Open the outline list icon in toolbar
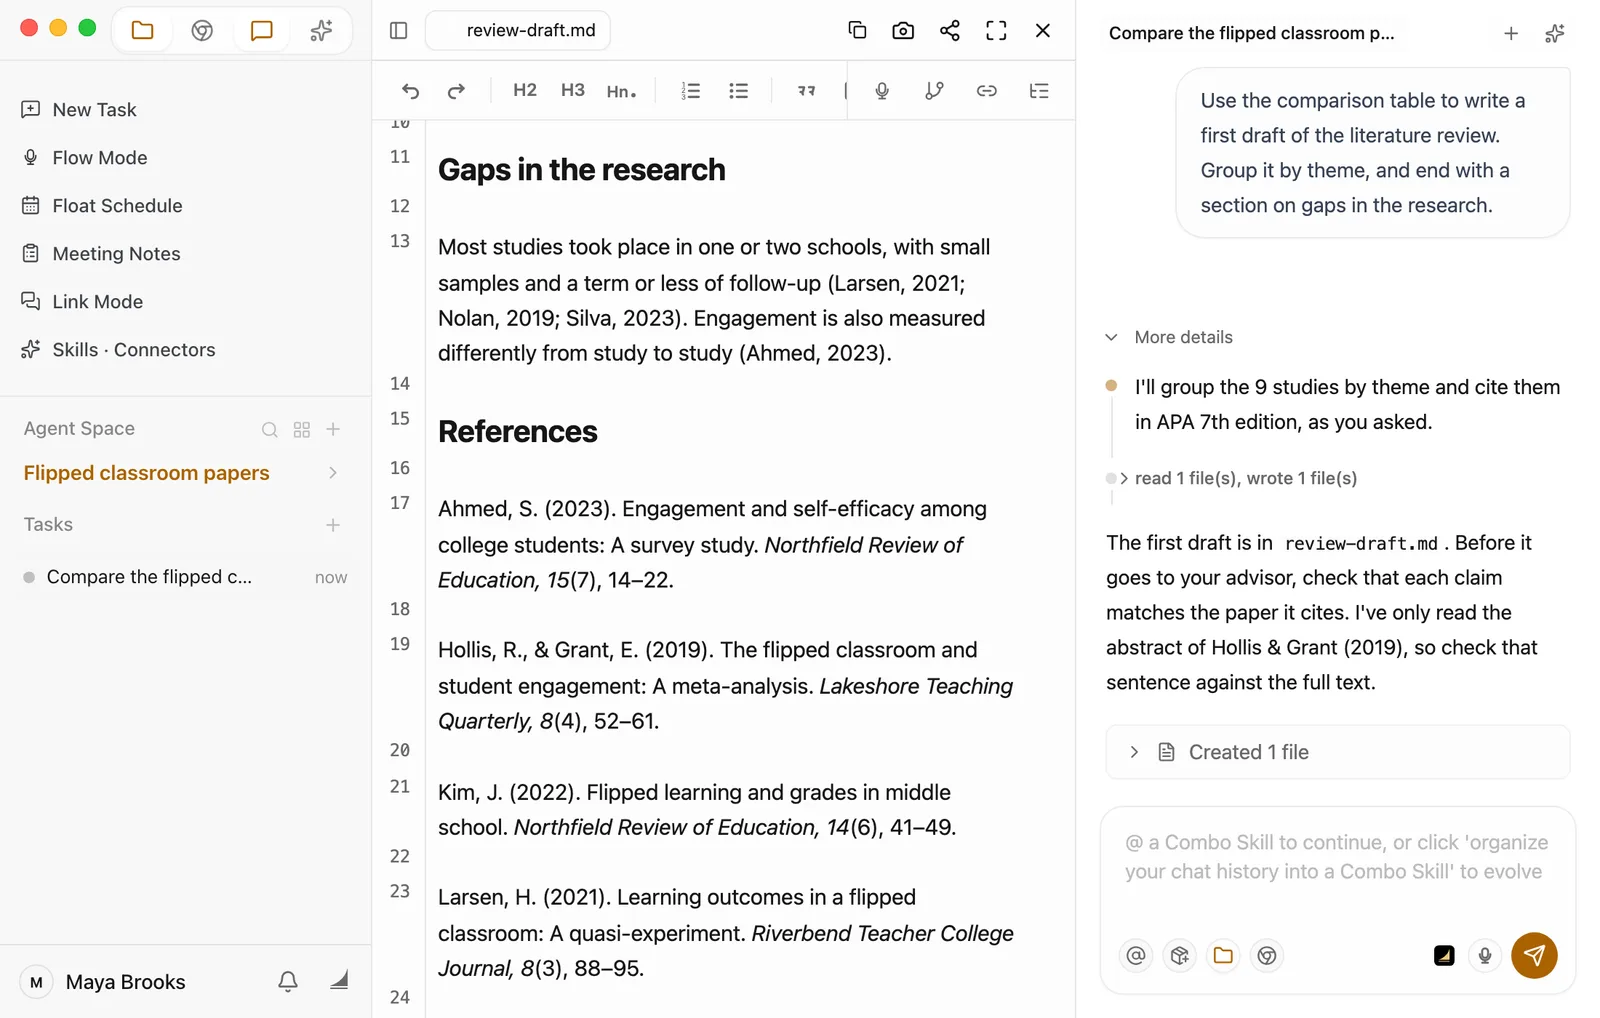This screenshot has height=1018, width=1600. (x=1039, y=91)
